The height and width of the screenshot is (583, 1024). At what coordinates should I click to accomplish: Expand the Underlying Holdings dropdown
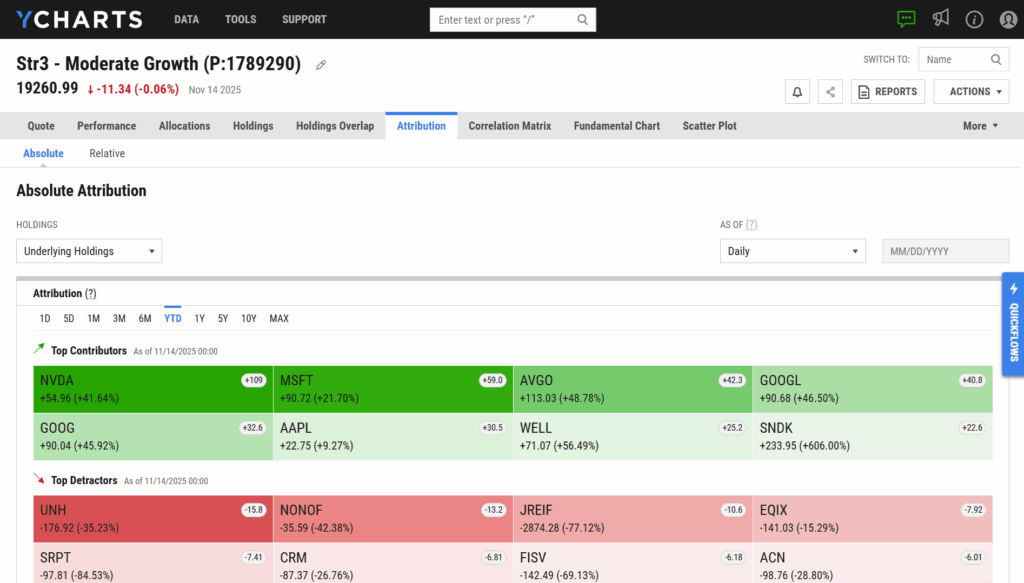click(x=89, y=251)
